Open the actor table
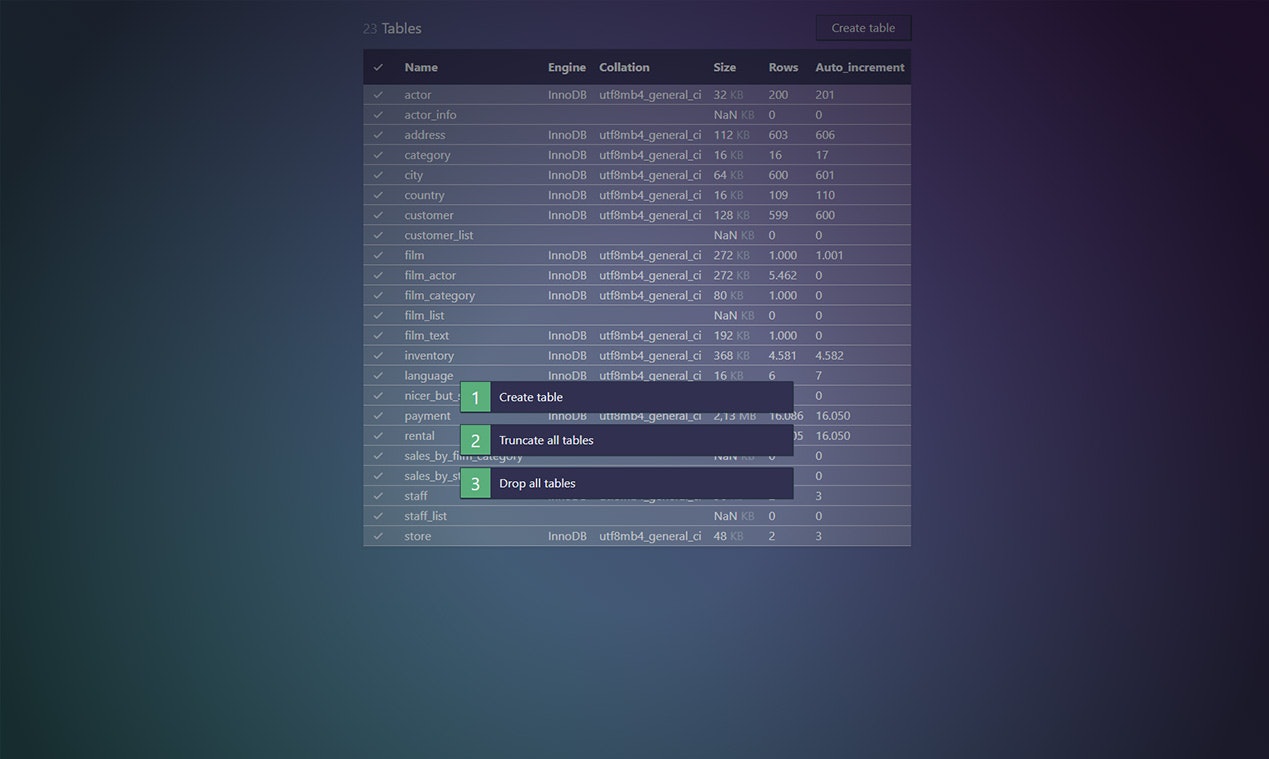The image size is (1269, 759). (x=418, y=95)
